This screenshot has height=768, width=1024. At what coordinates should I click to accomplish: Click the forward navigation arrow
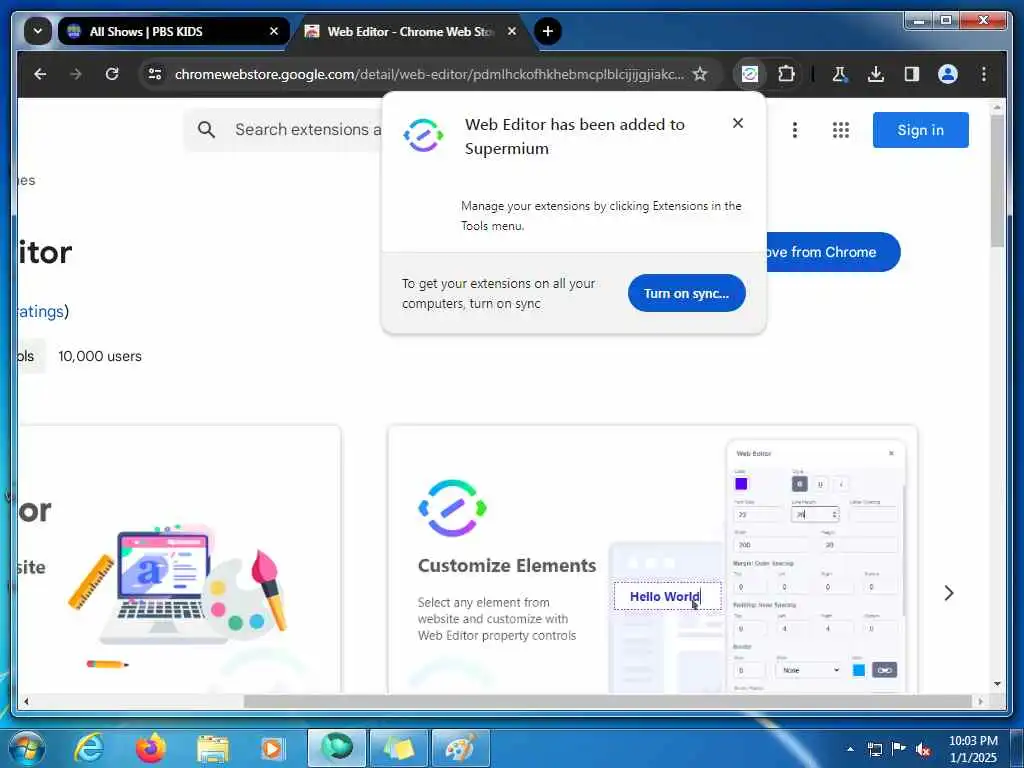76,74
